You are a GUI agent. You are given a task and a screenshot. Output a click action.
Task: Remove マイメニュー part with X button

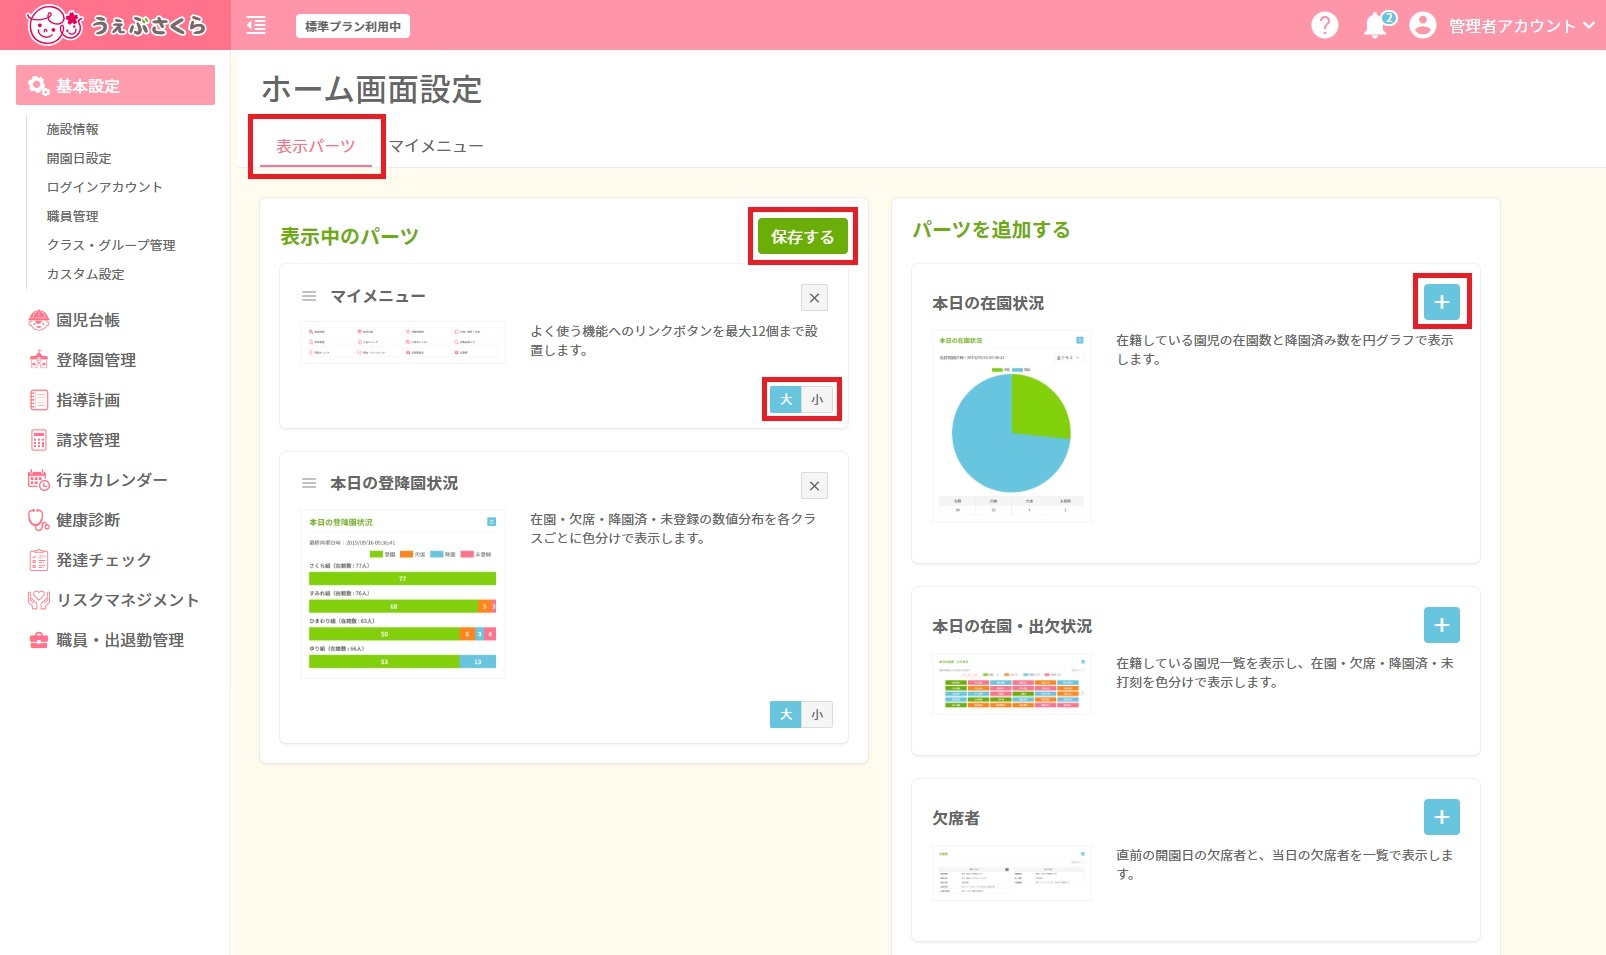point(814,298)
